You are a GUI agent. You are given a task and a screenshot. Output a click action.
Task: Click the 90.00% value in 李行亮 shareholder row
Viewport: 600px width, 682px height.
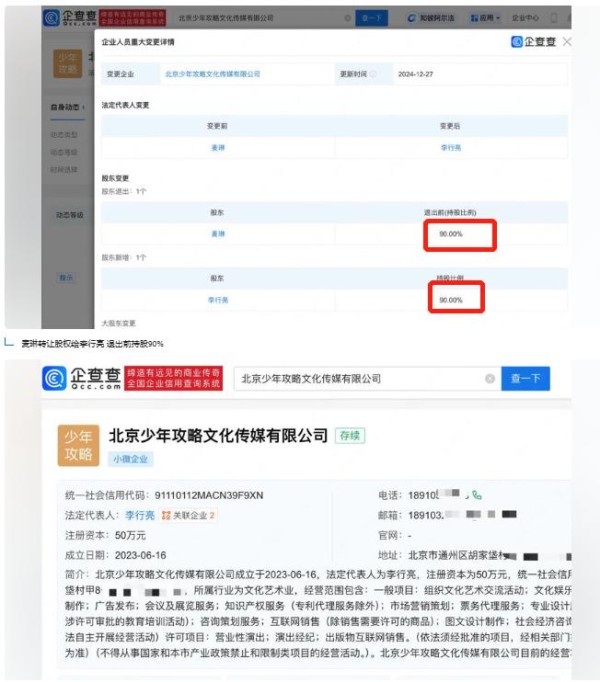[451, 300]
